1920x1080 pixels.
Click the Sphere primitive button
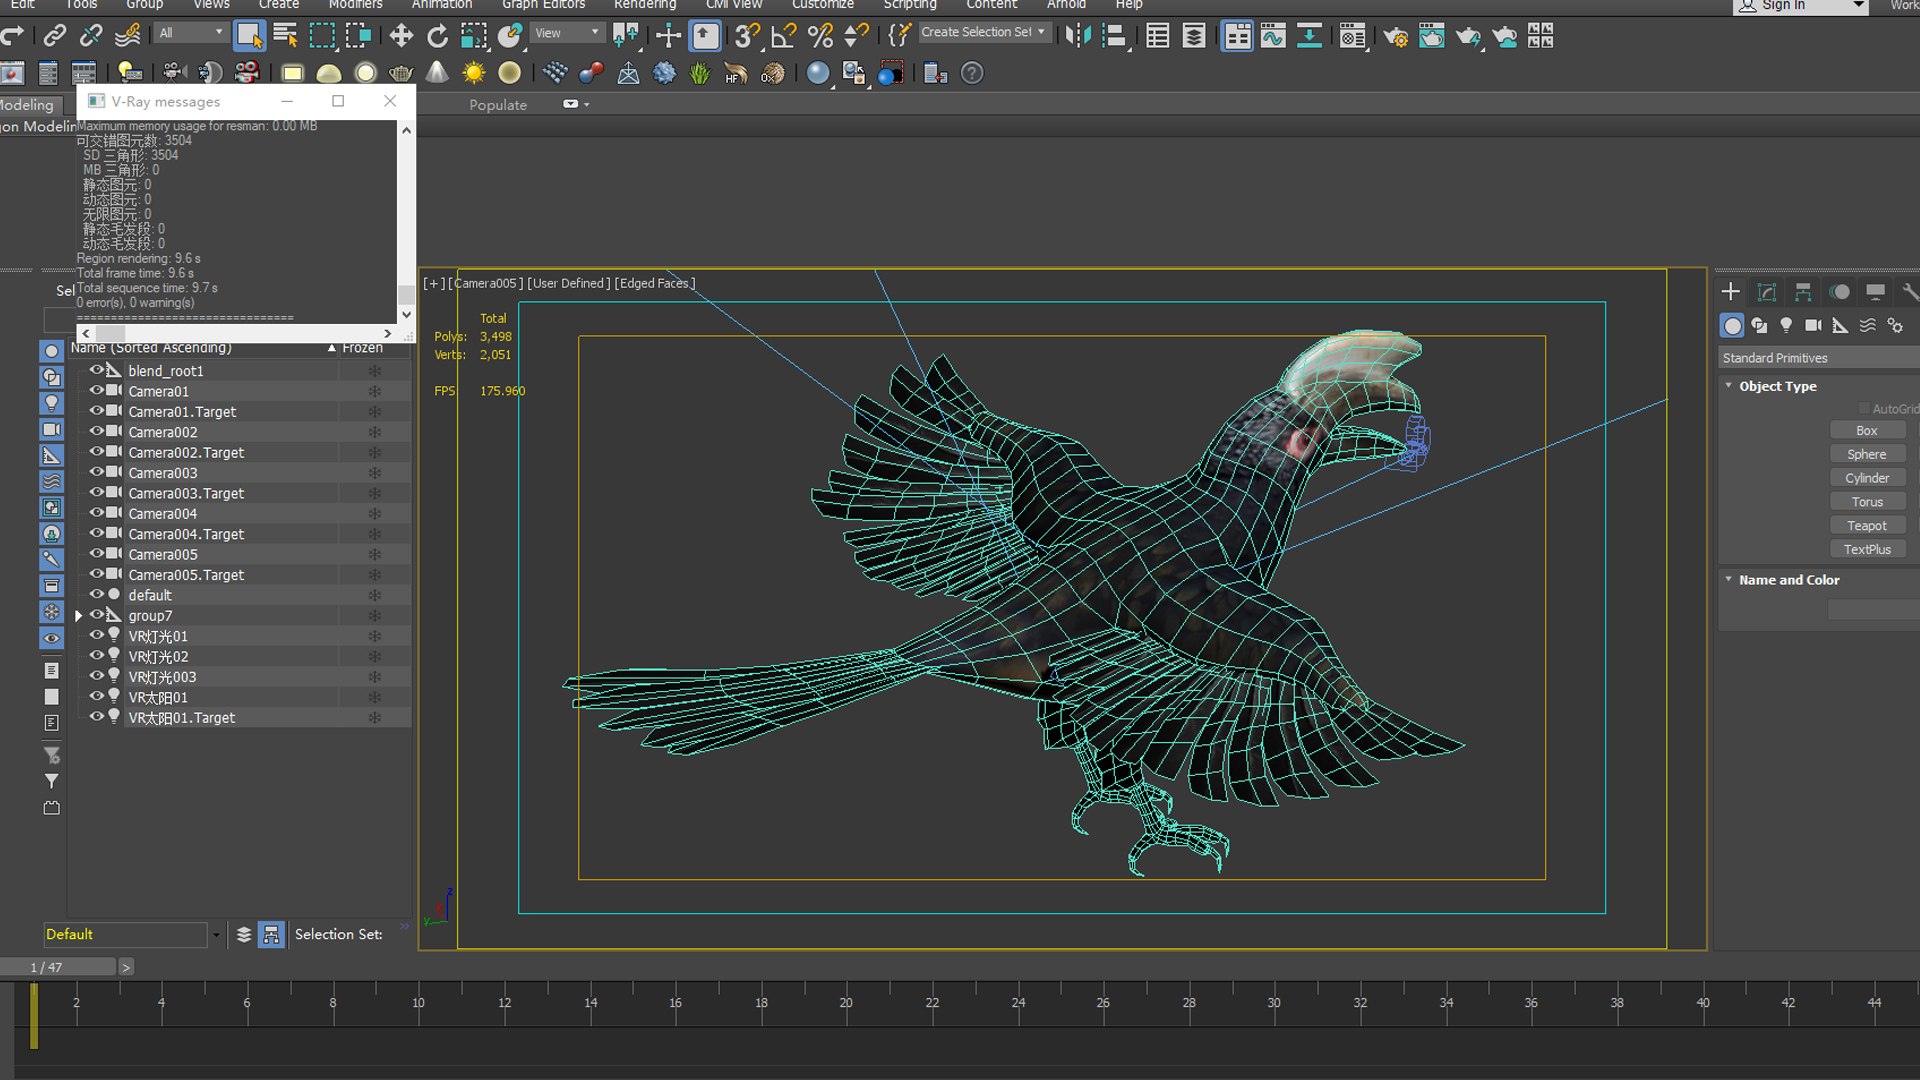pyautogui.click(x=1866, y=454)
